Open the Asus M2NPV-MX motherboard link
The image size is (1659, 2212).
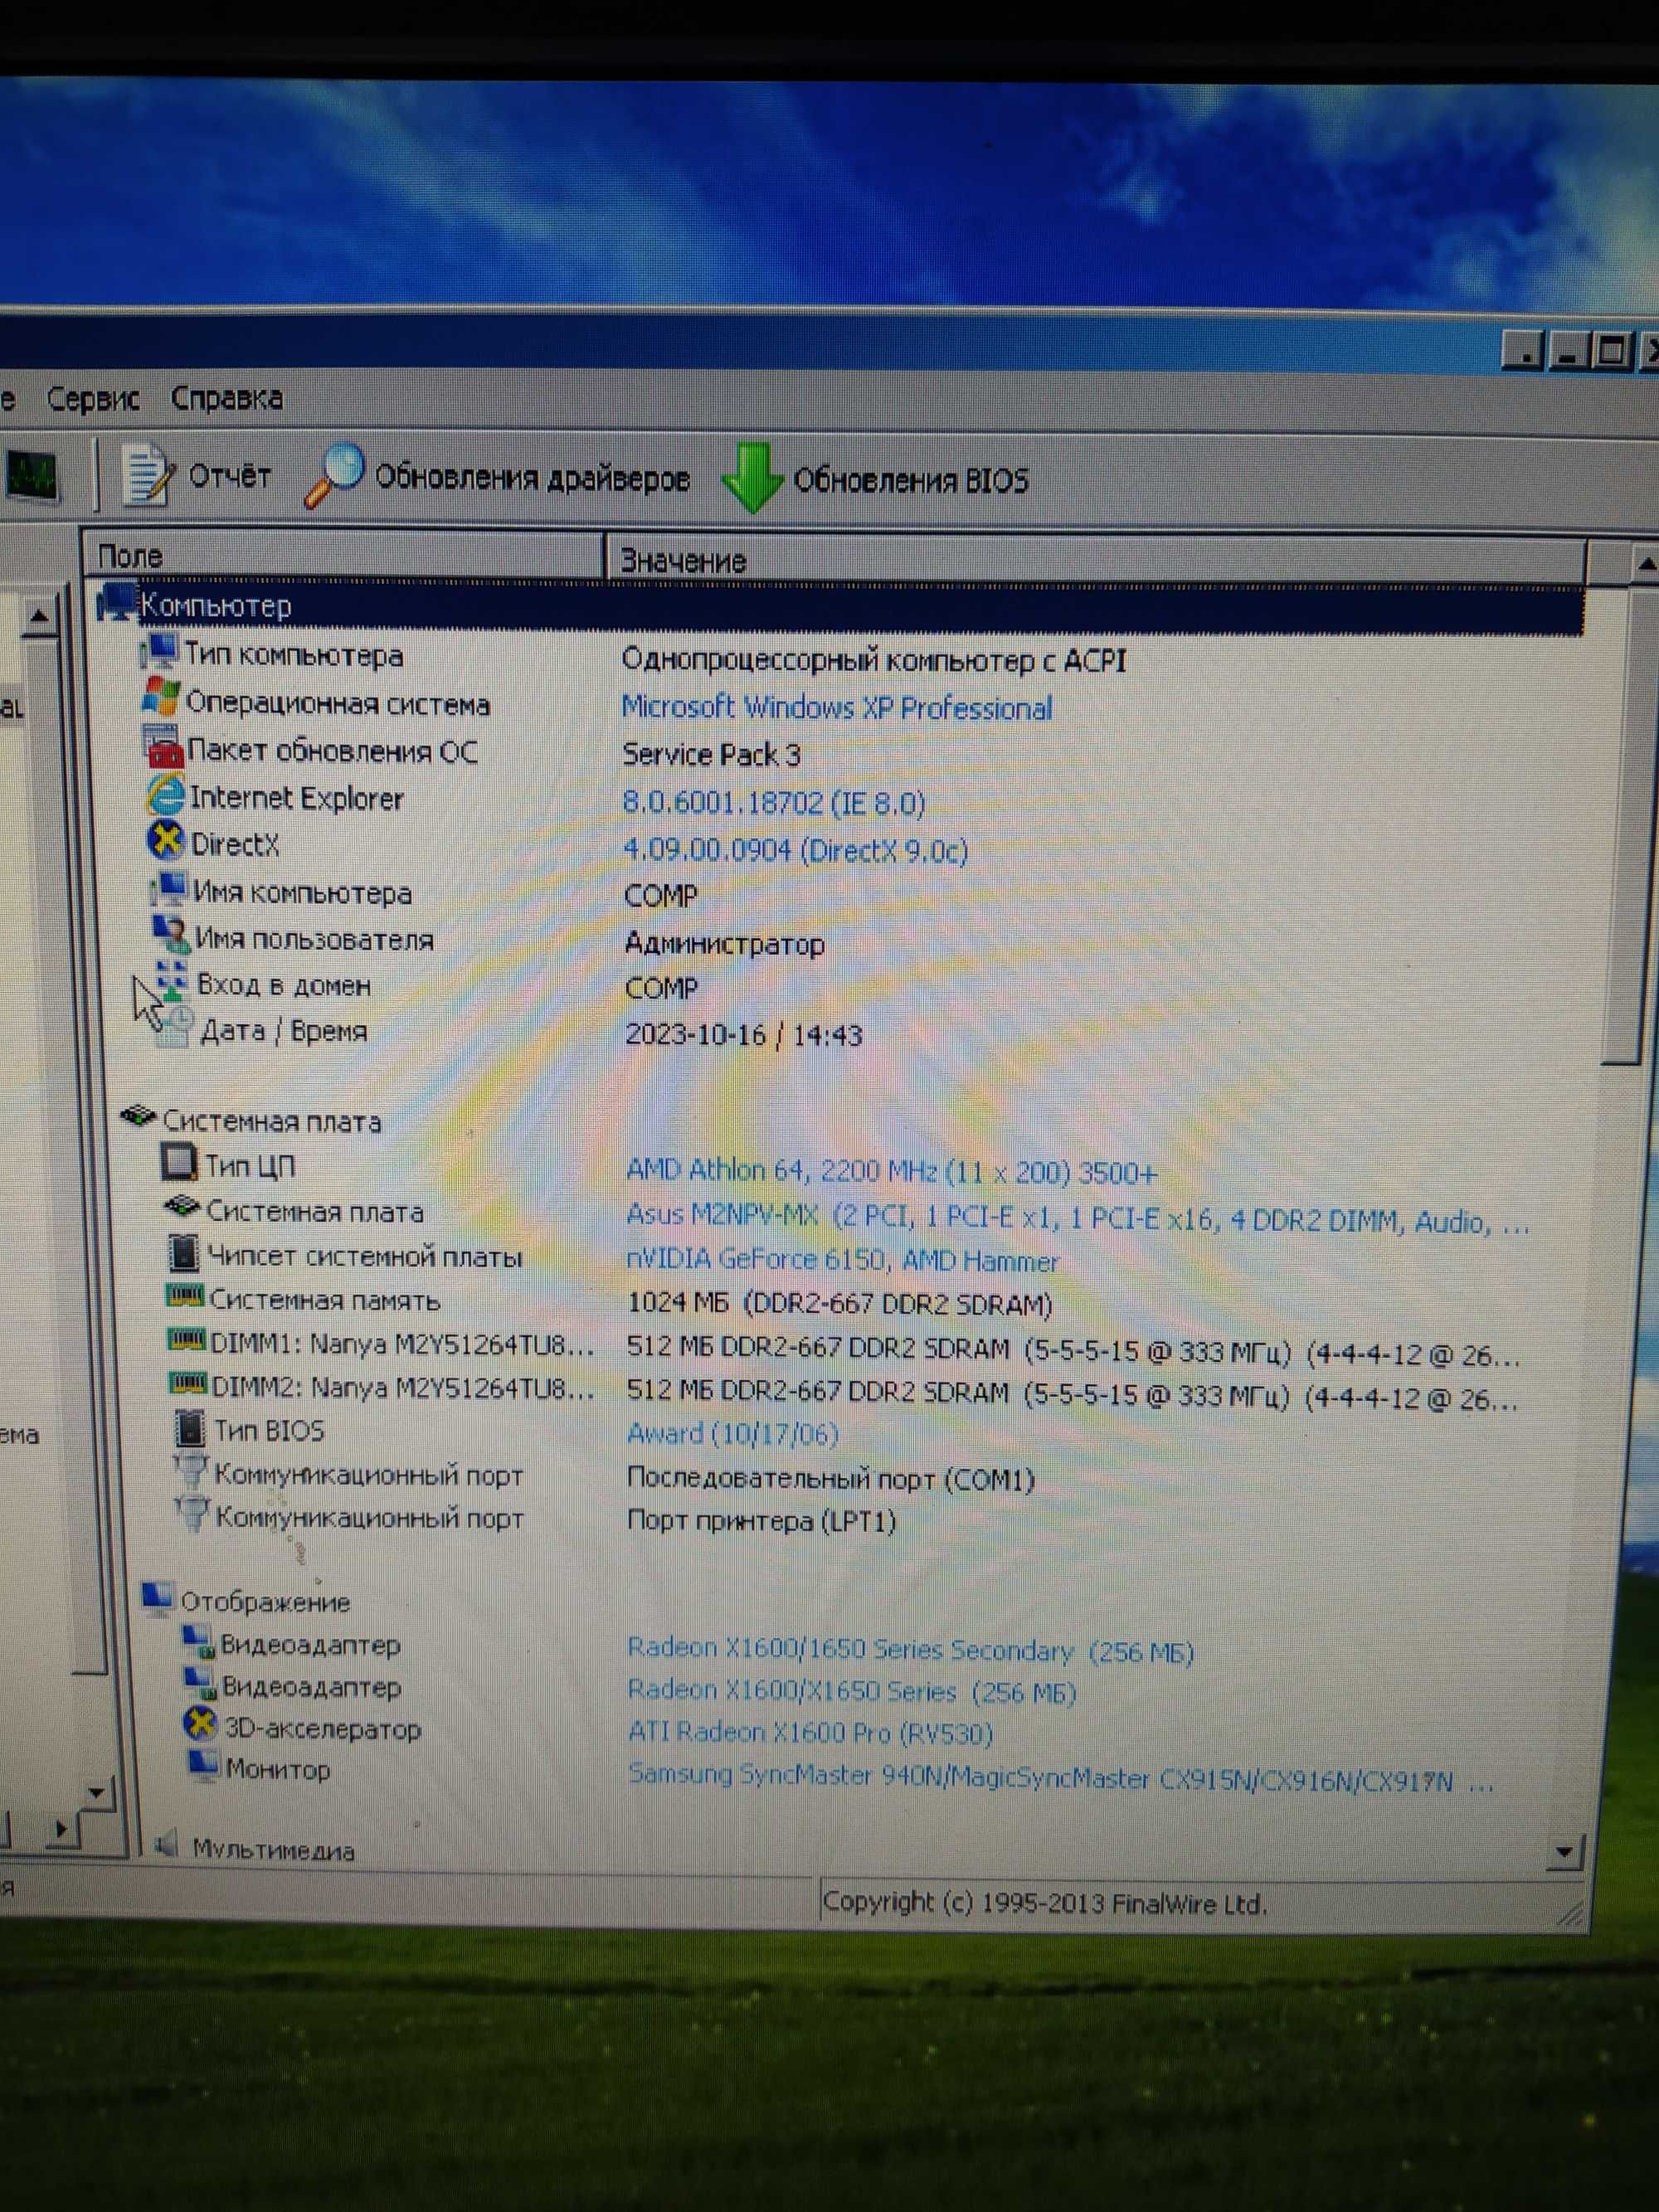1077,1218
